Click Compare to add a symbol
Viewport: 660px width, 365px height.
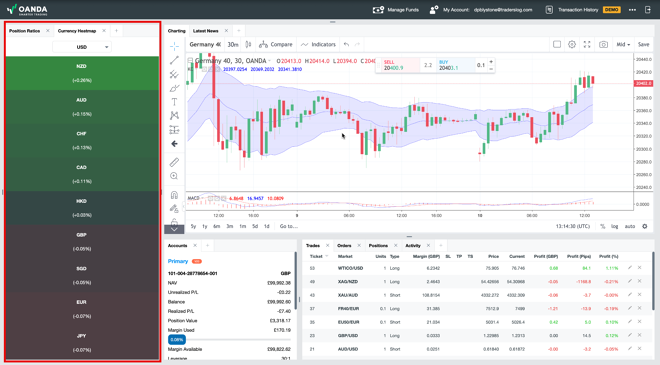(x=276, y=44)
